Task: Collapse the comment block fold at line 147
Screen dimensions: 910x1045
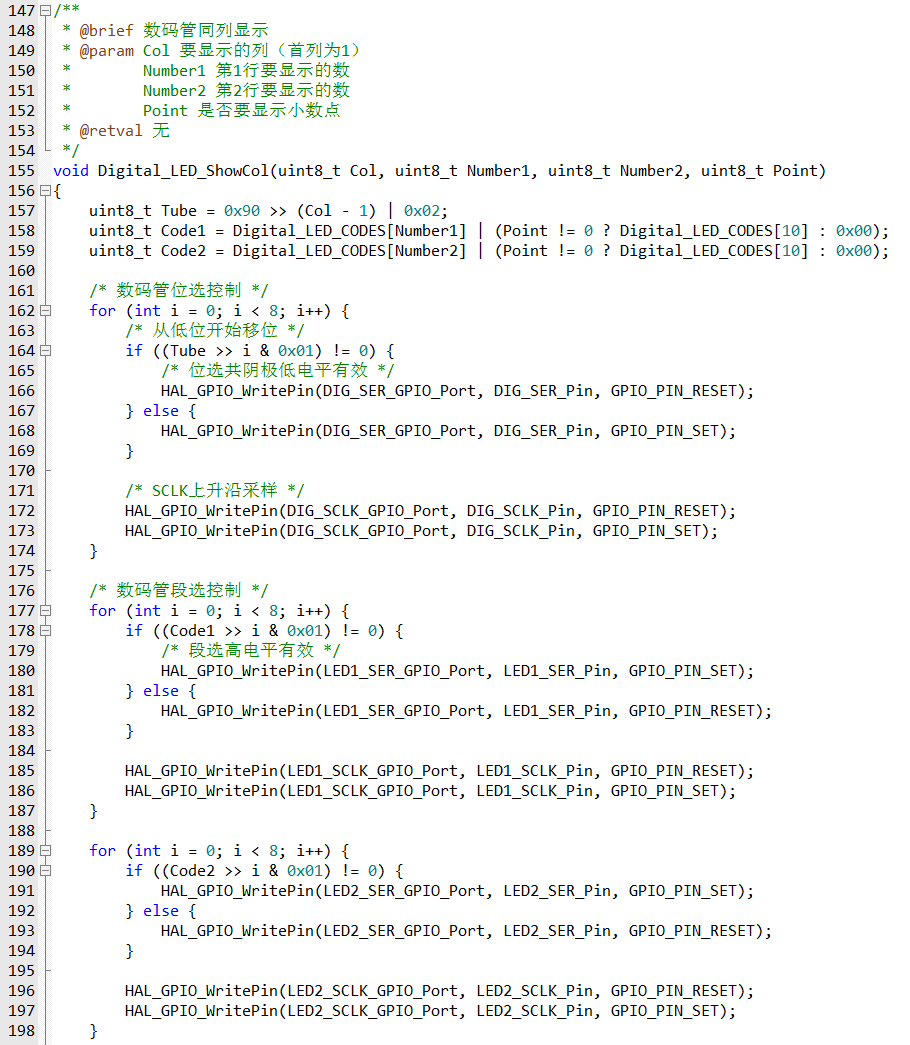Action: (x=45, y=11)
